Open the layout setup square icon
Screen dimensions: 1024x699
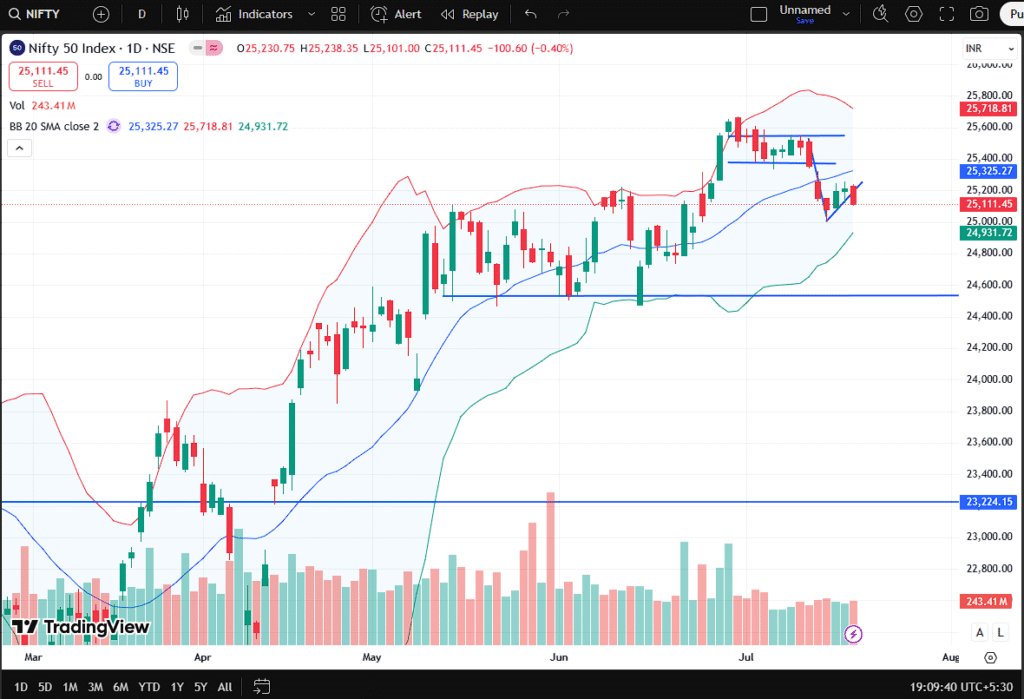click(759, 14)
